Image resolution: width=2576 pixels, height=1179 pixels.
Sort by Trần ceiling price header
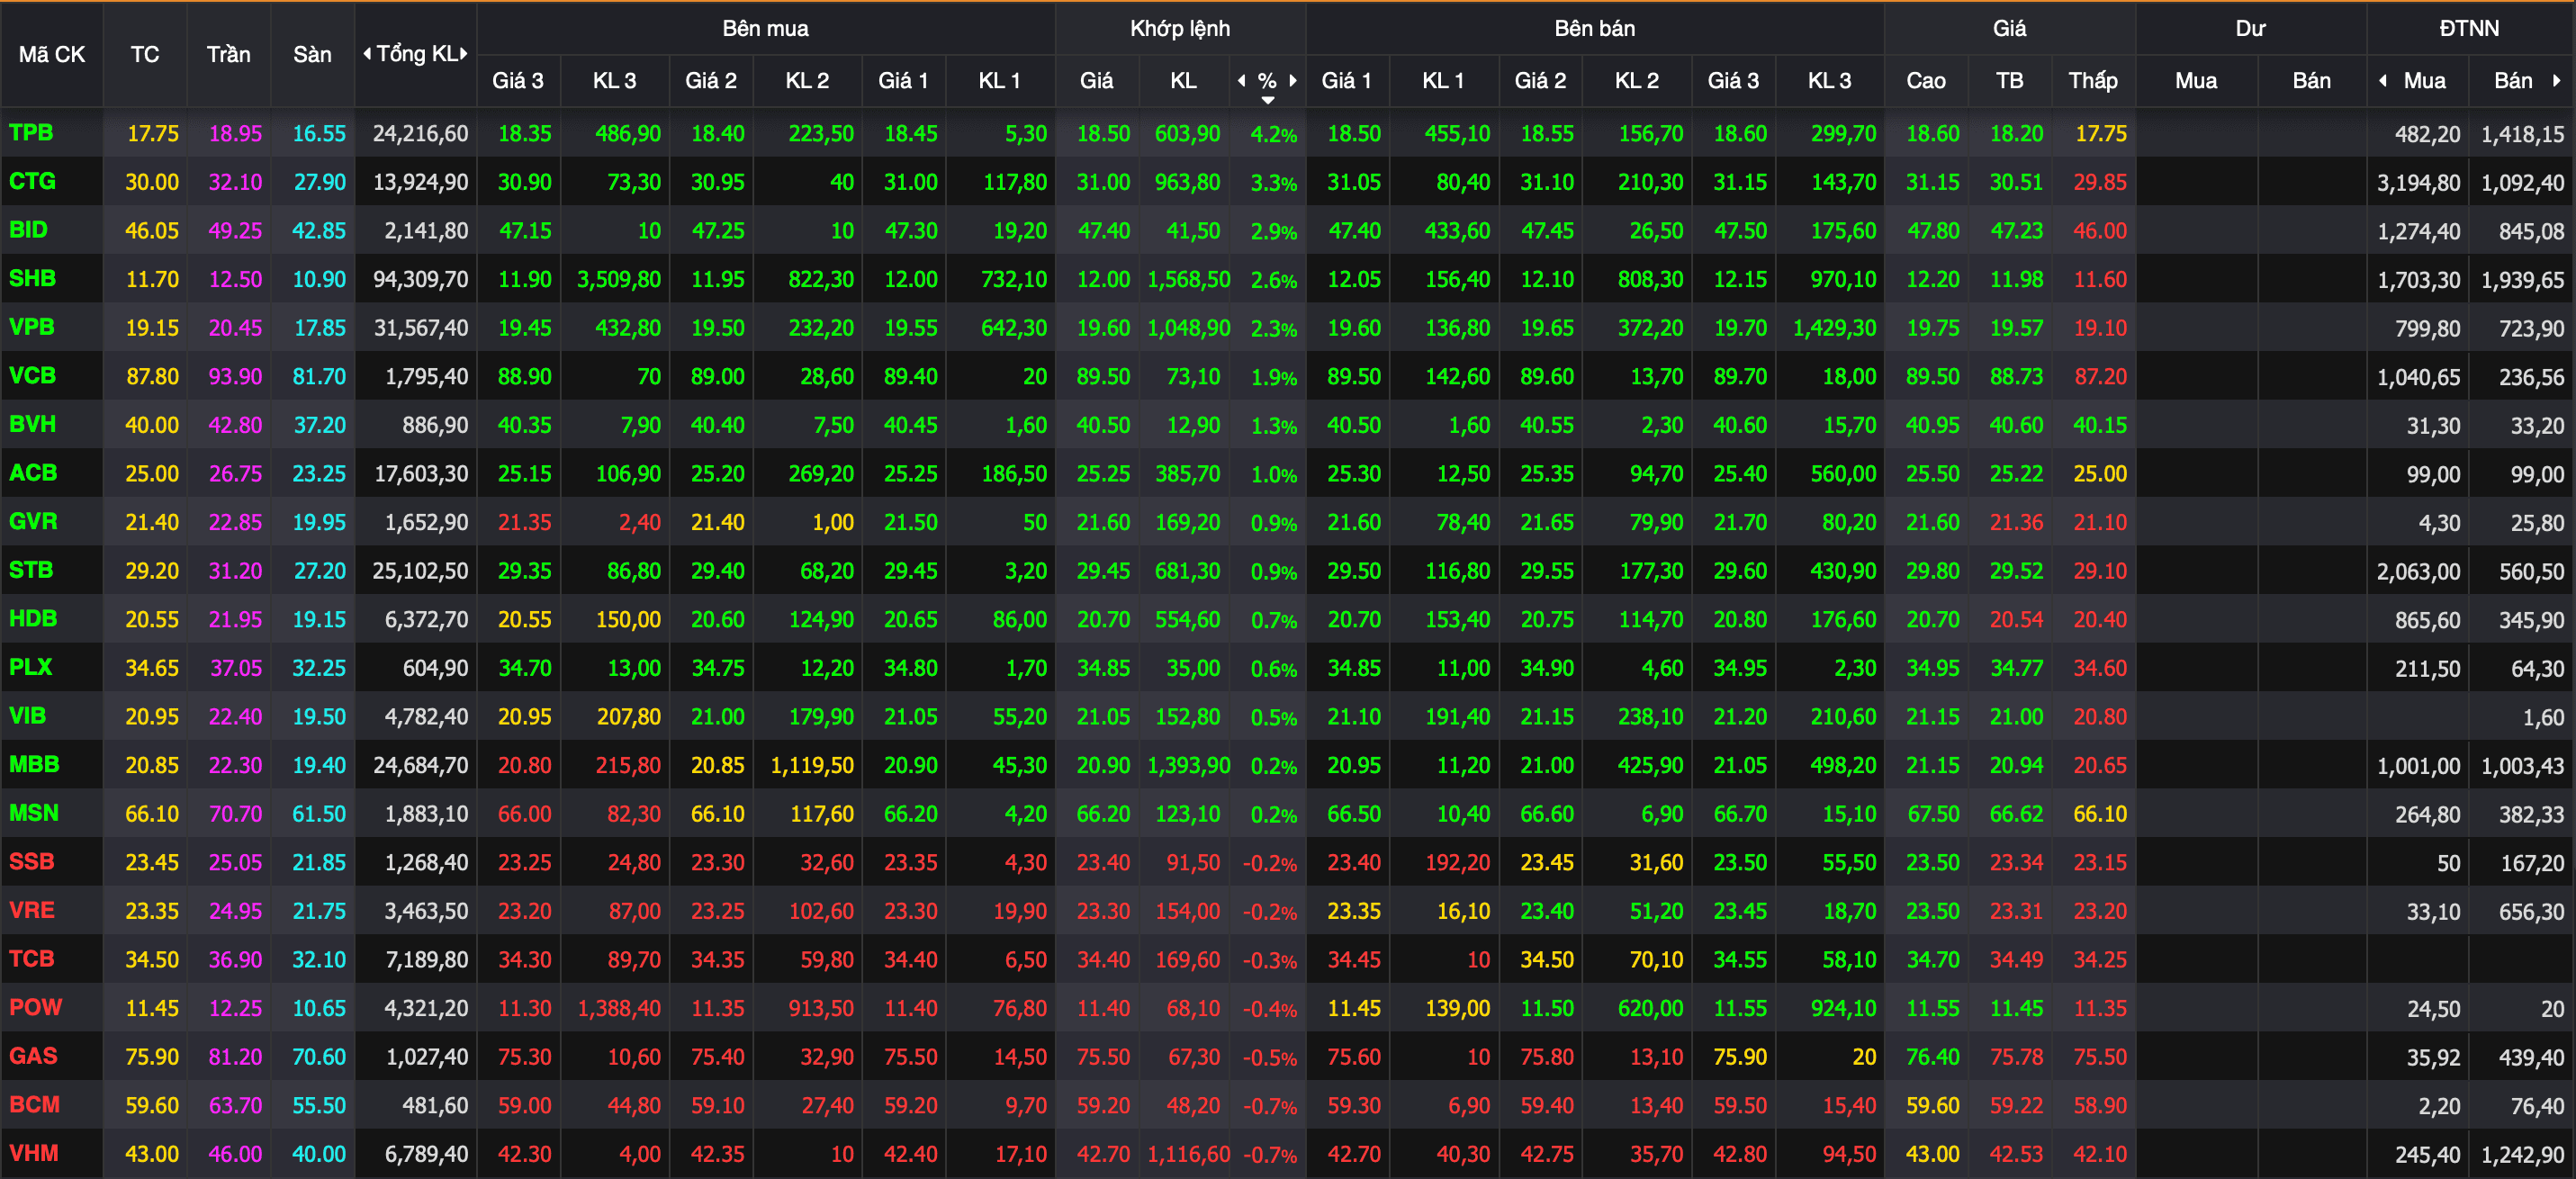[x=229, y=55]
